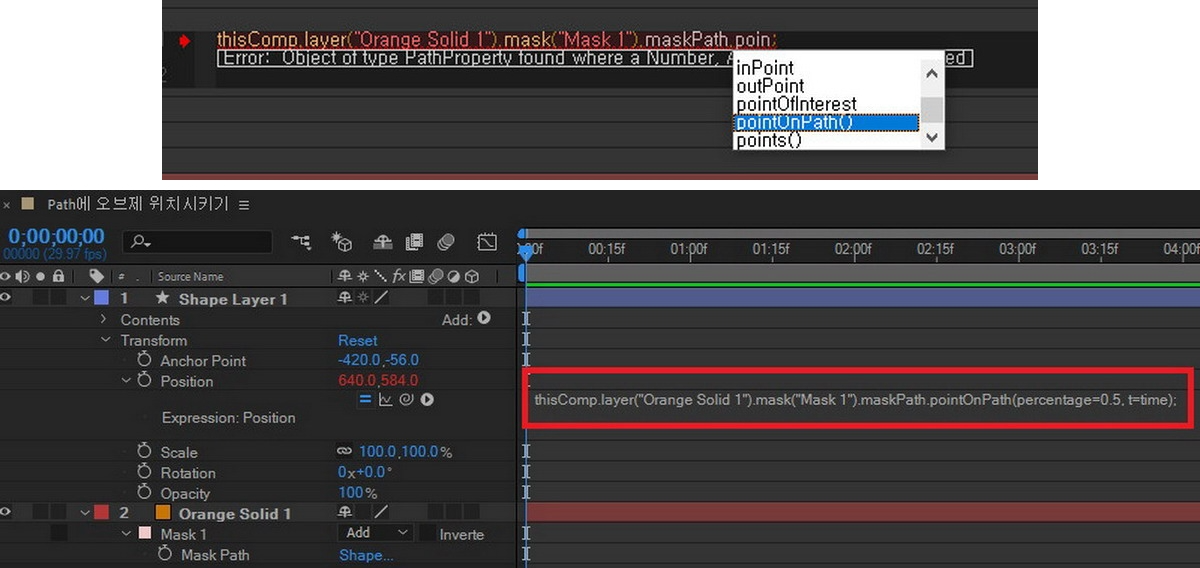Screen dimensions: 1200x568
Task: Click the pink Mask 1 color swatch
Action: point(143,534)
